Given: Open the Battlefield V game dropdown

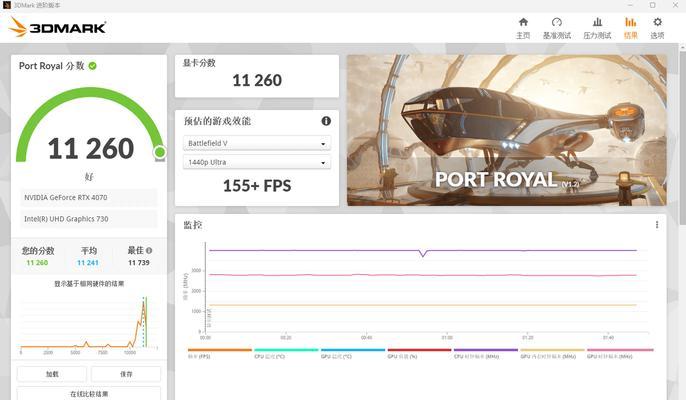Looking at the screenshot, I should 257,143.
